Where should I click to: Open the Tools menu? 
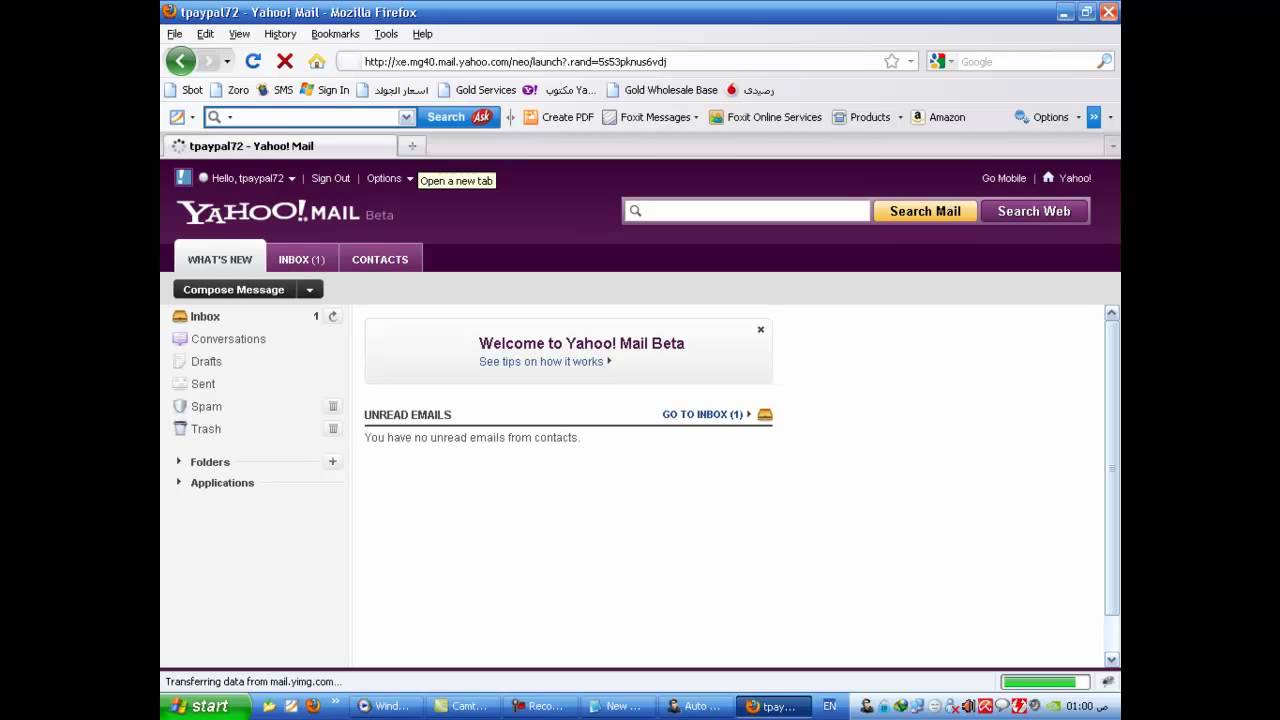pos(386,34)
